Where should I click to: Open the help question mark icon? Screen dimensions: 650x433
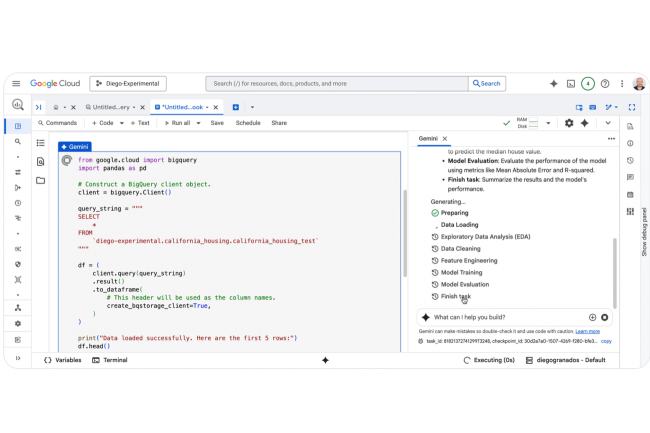click(605, 84)
